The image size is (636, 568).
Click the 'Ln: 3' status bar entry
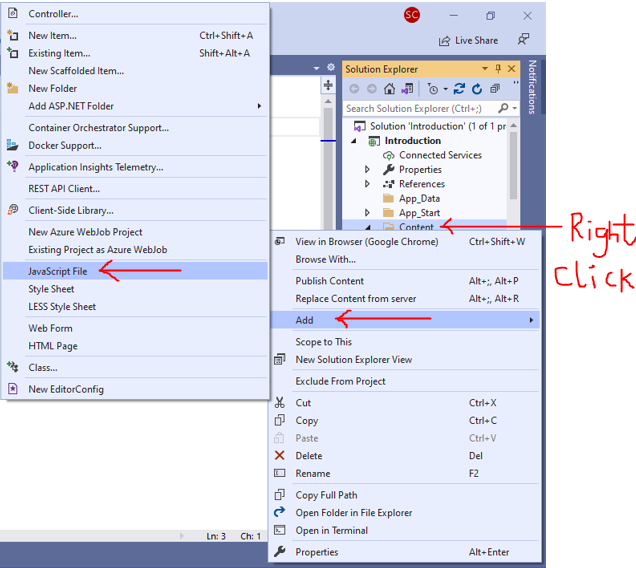pos(216,536)
